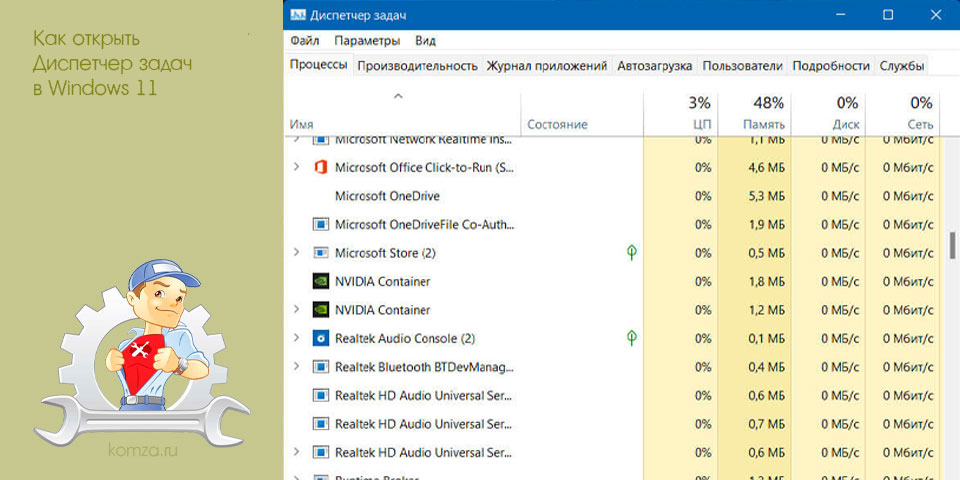960x480 pixels.
Task: Sort by Память column header showing 48%
Action: tap(754, 114)
